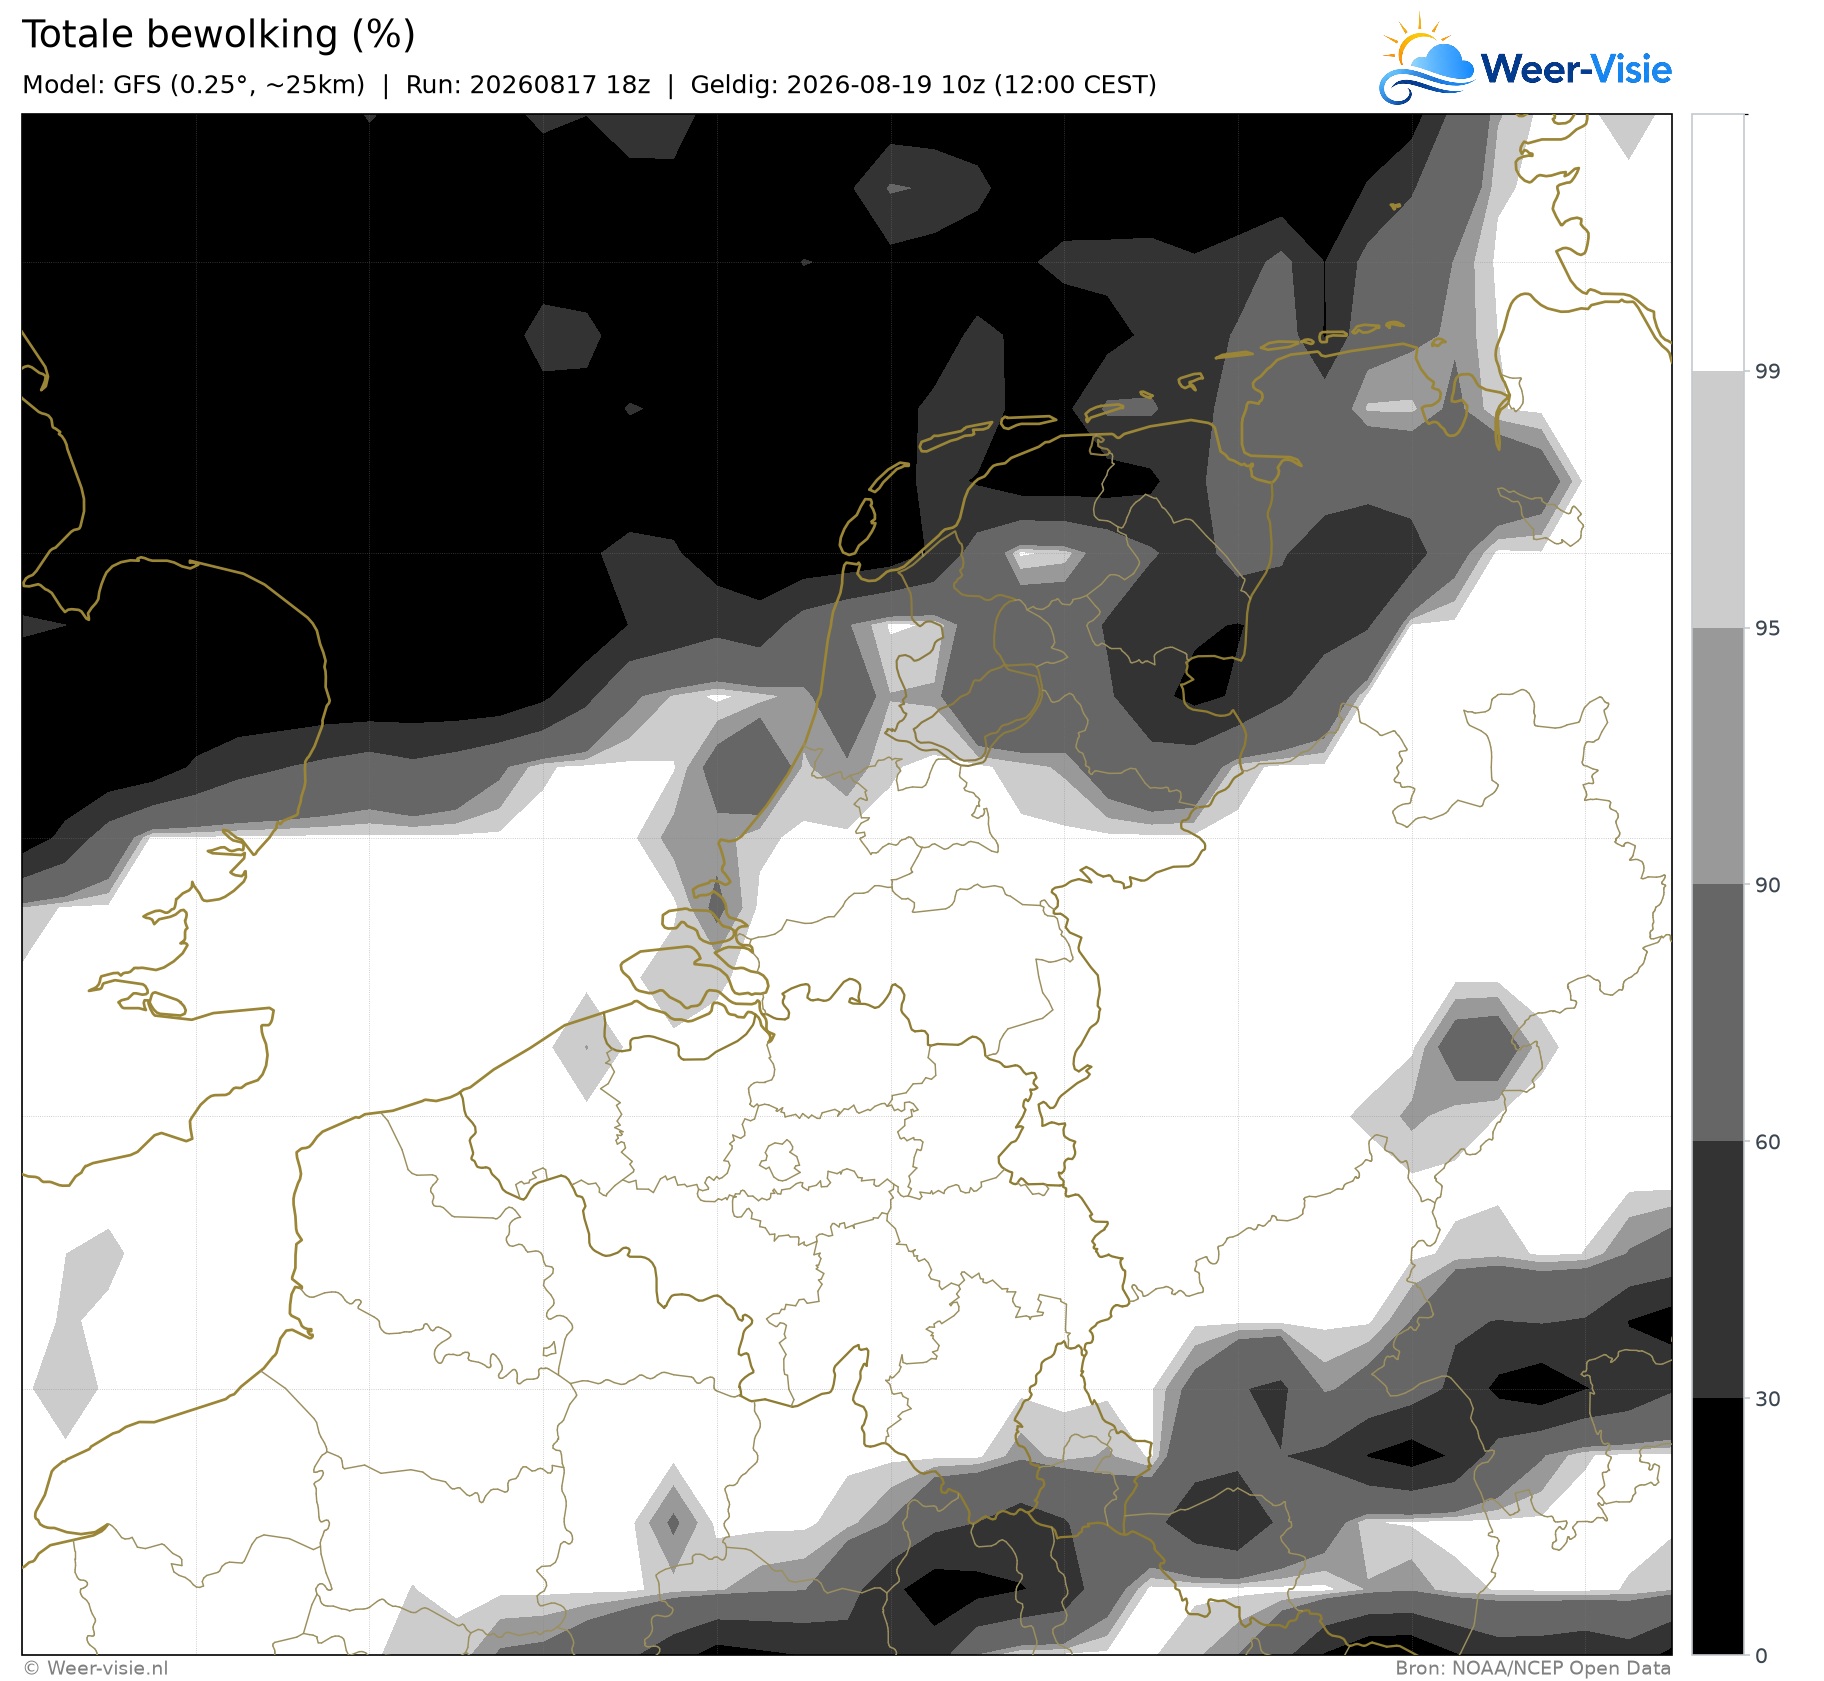This screenshot has height=1681, width=1824.
Task: Select the light gray 95-99% colorbar segment
Action: (1717, 500)
